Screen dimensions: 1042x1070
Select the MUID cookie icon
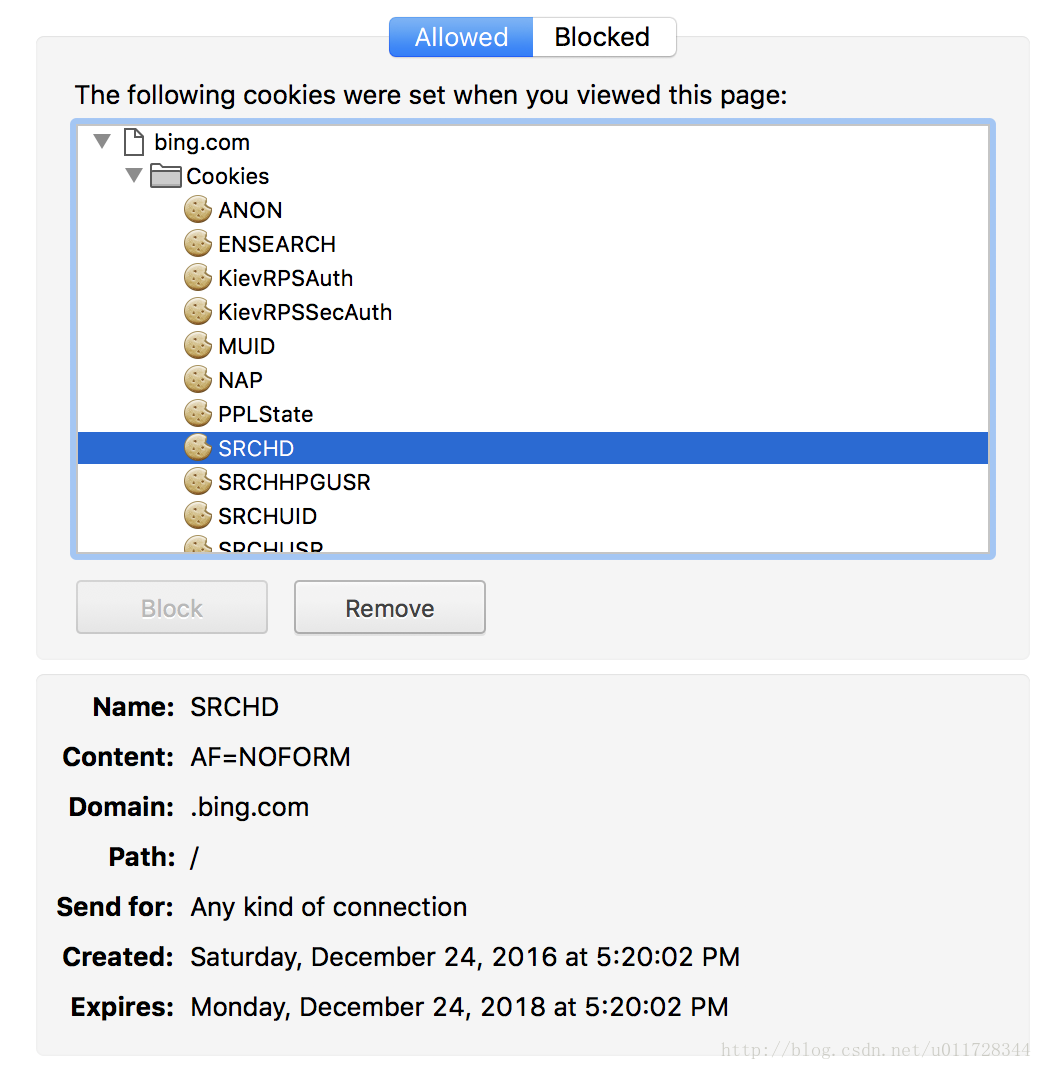pyautogui.click(x=198, y=346)
